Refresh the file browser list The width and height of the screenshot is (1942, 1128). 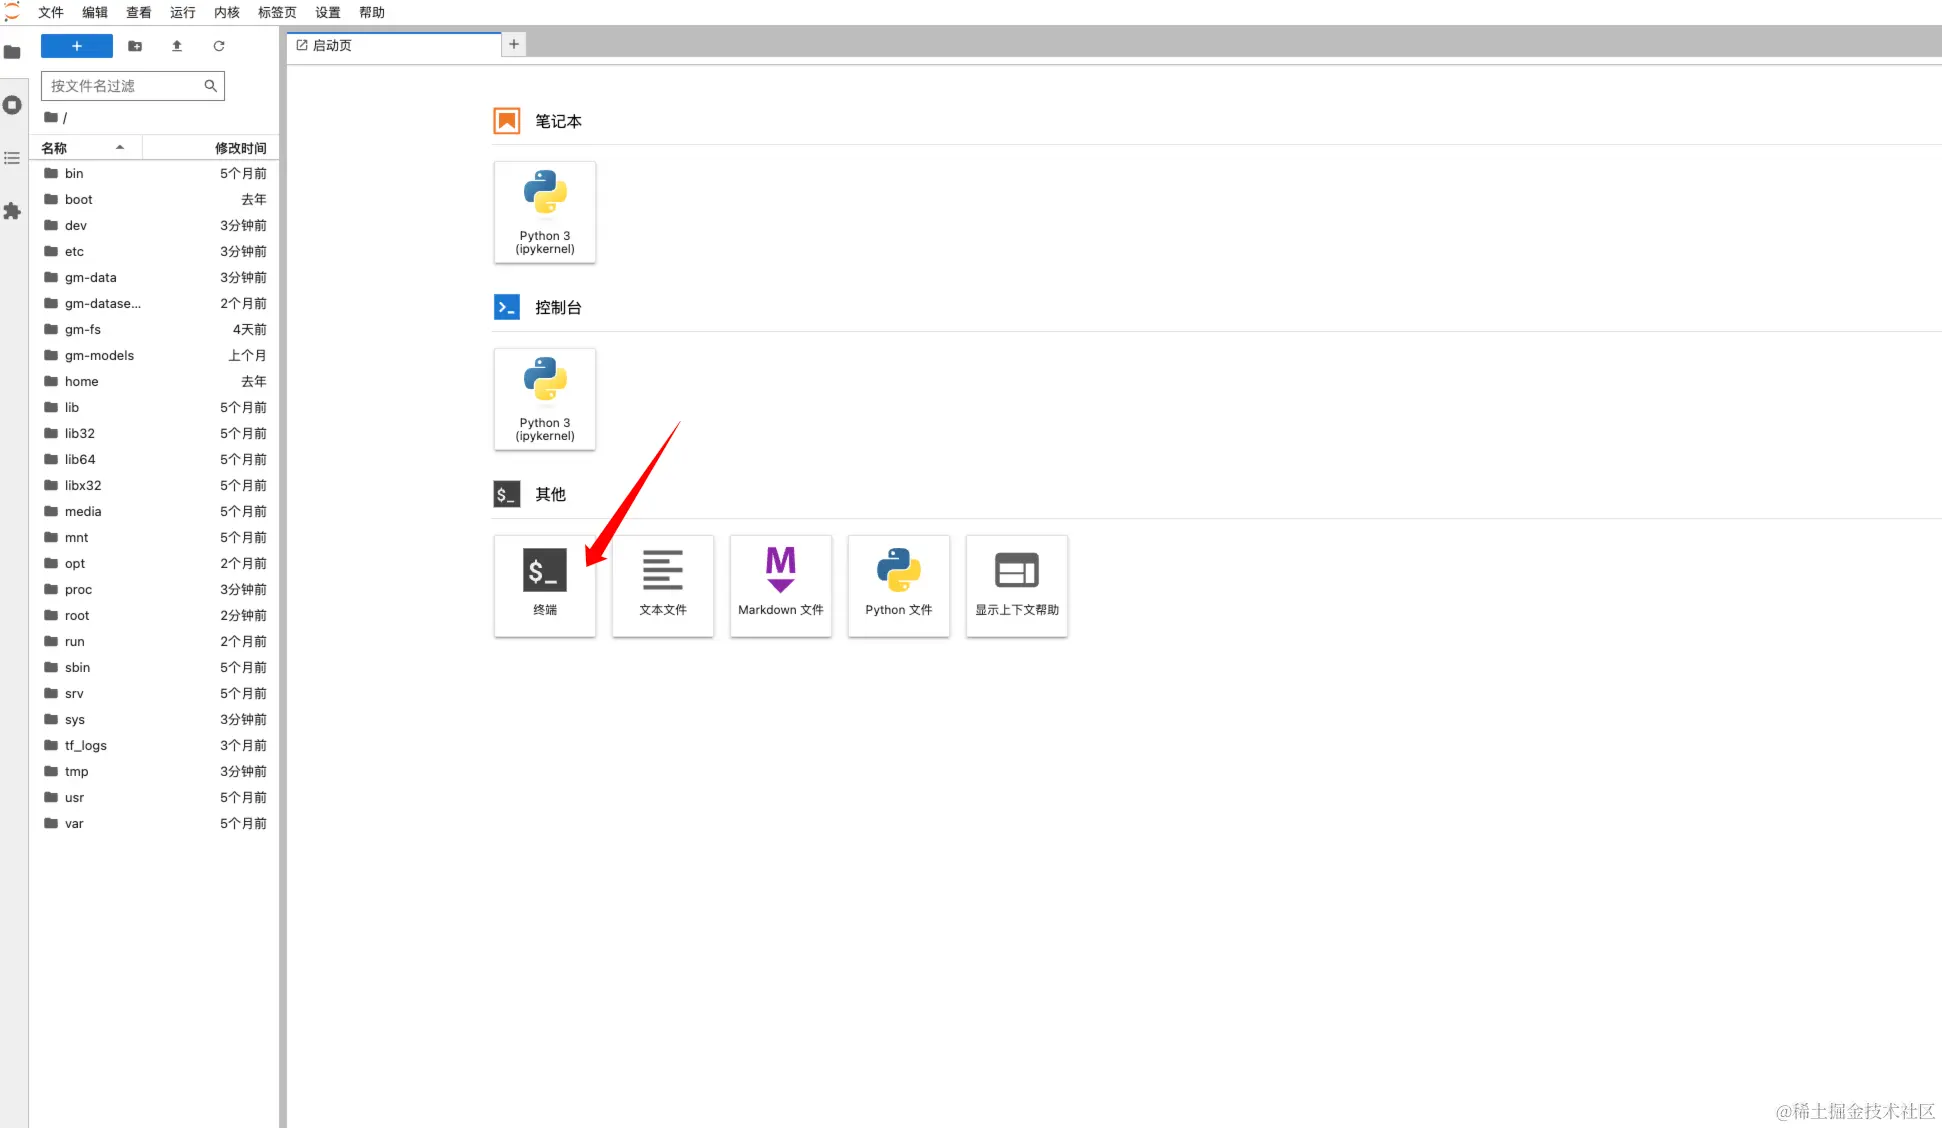[219, 46]
